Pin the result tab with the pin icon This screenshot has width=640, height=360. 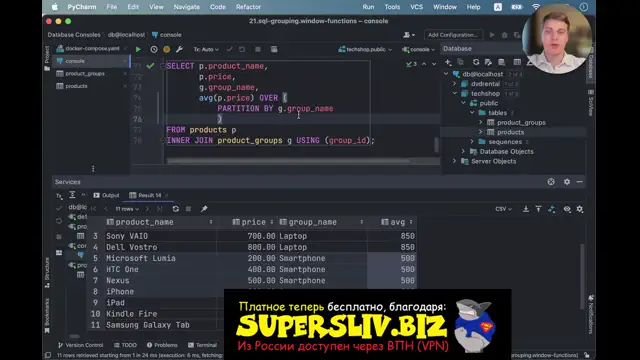204,209
